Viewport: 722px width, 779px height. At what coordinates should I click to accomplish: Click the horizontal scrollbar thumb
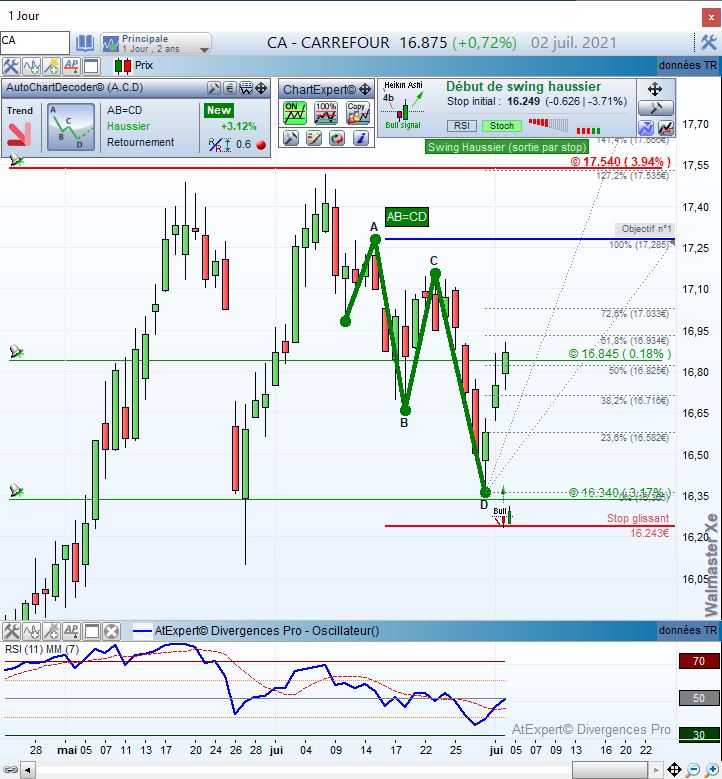point(611,771)
